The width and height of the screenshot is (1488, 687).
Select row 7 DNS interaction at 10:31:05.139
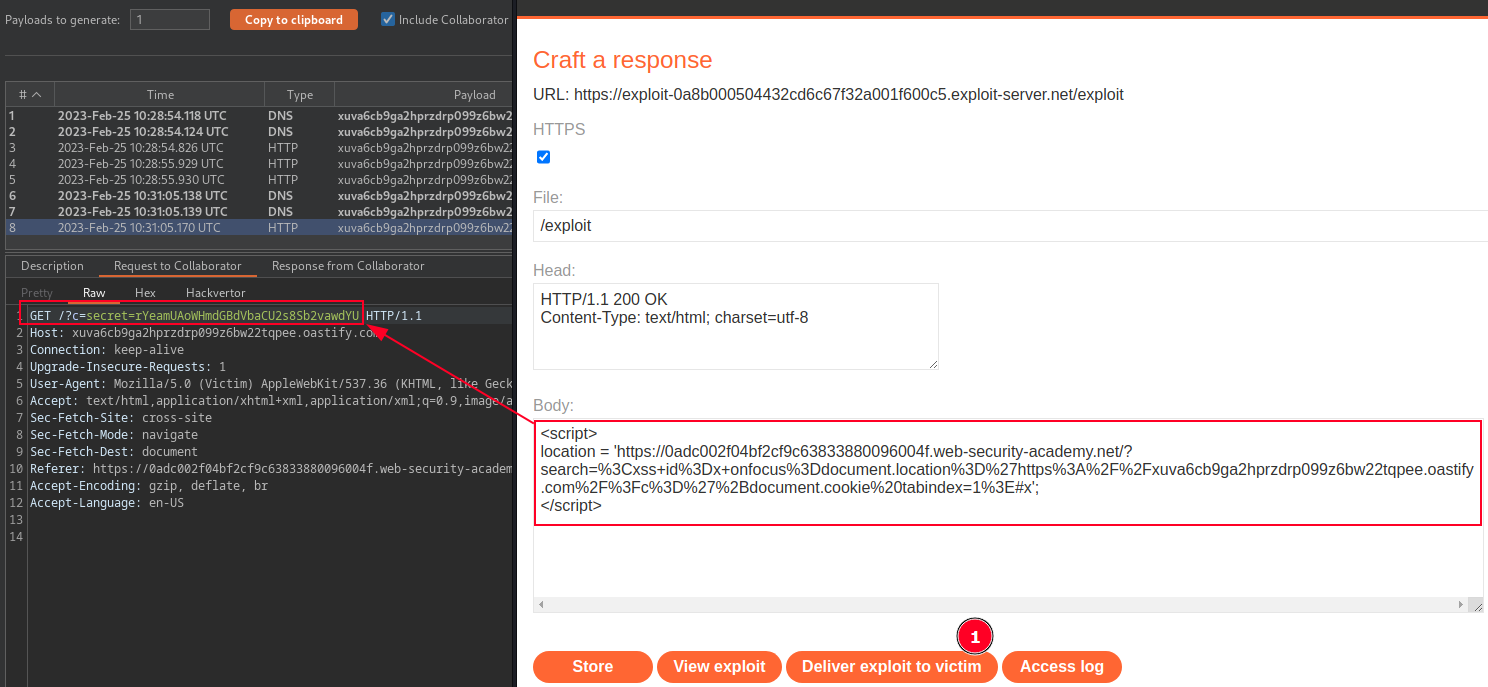[x=259, y=211]
